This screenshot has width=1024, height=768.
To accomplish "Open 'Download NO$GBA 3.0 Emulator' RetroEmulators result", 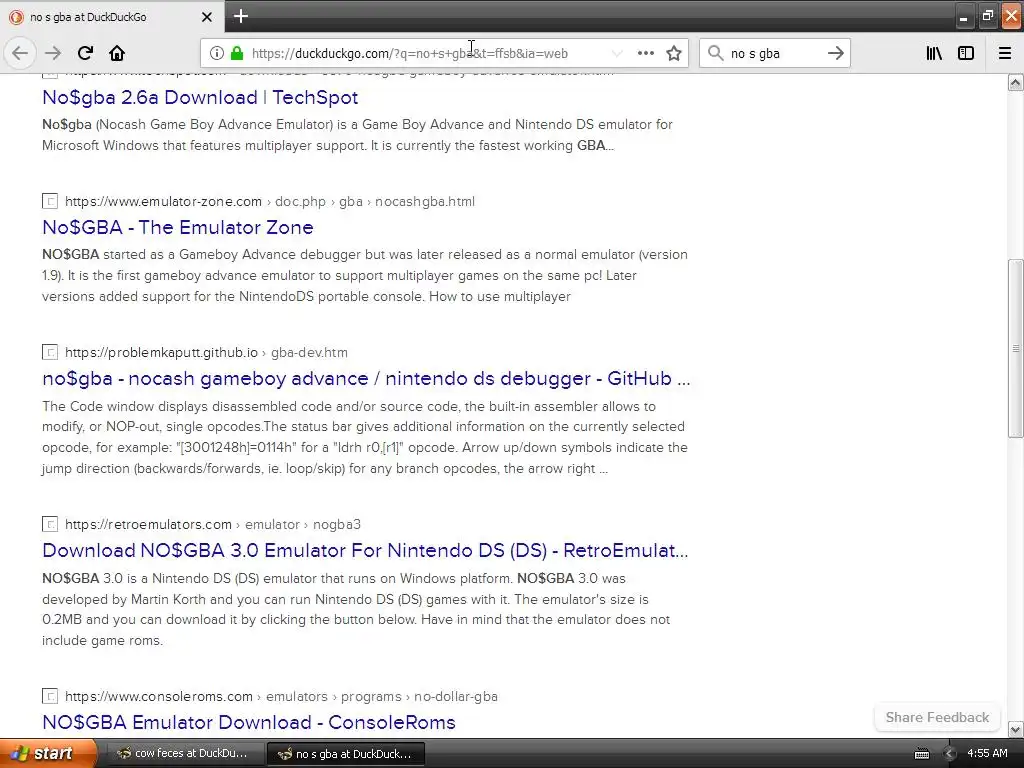I will [x=365, y=551].
